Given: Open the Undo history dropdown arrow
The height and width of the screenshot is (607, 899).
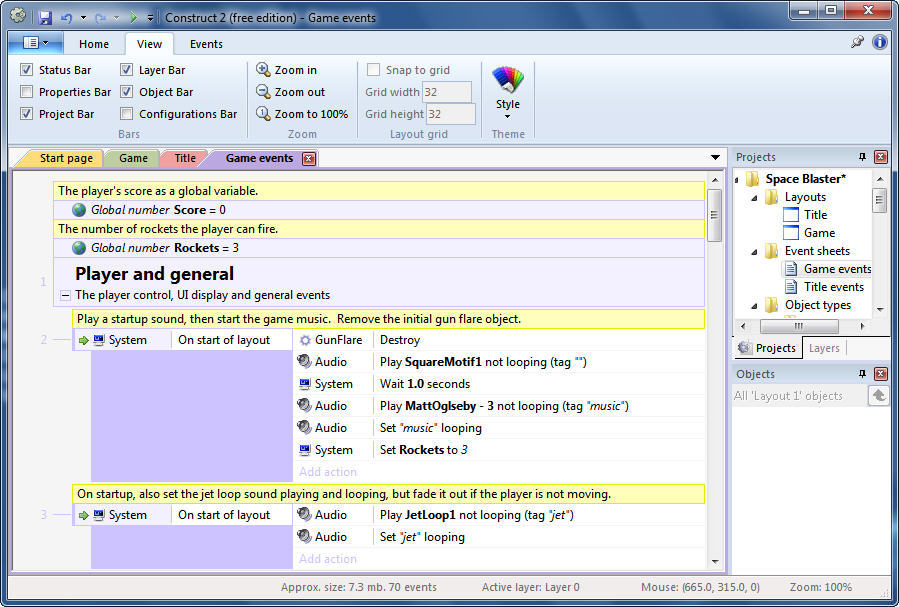Looking at the screenshot, I should (x=83, y=18).
